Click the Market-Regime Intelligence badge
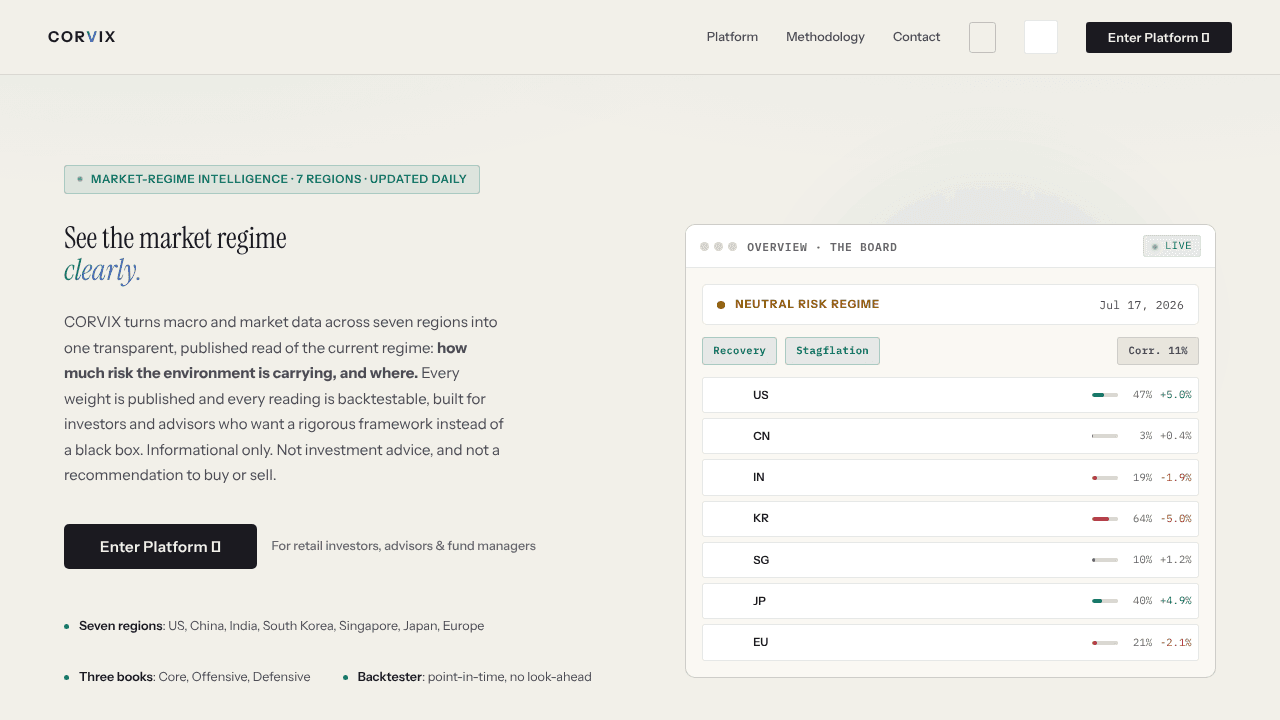 coord(272,179)
